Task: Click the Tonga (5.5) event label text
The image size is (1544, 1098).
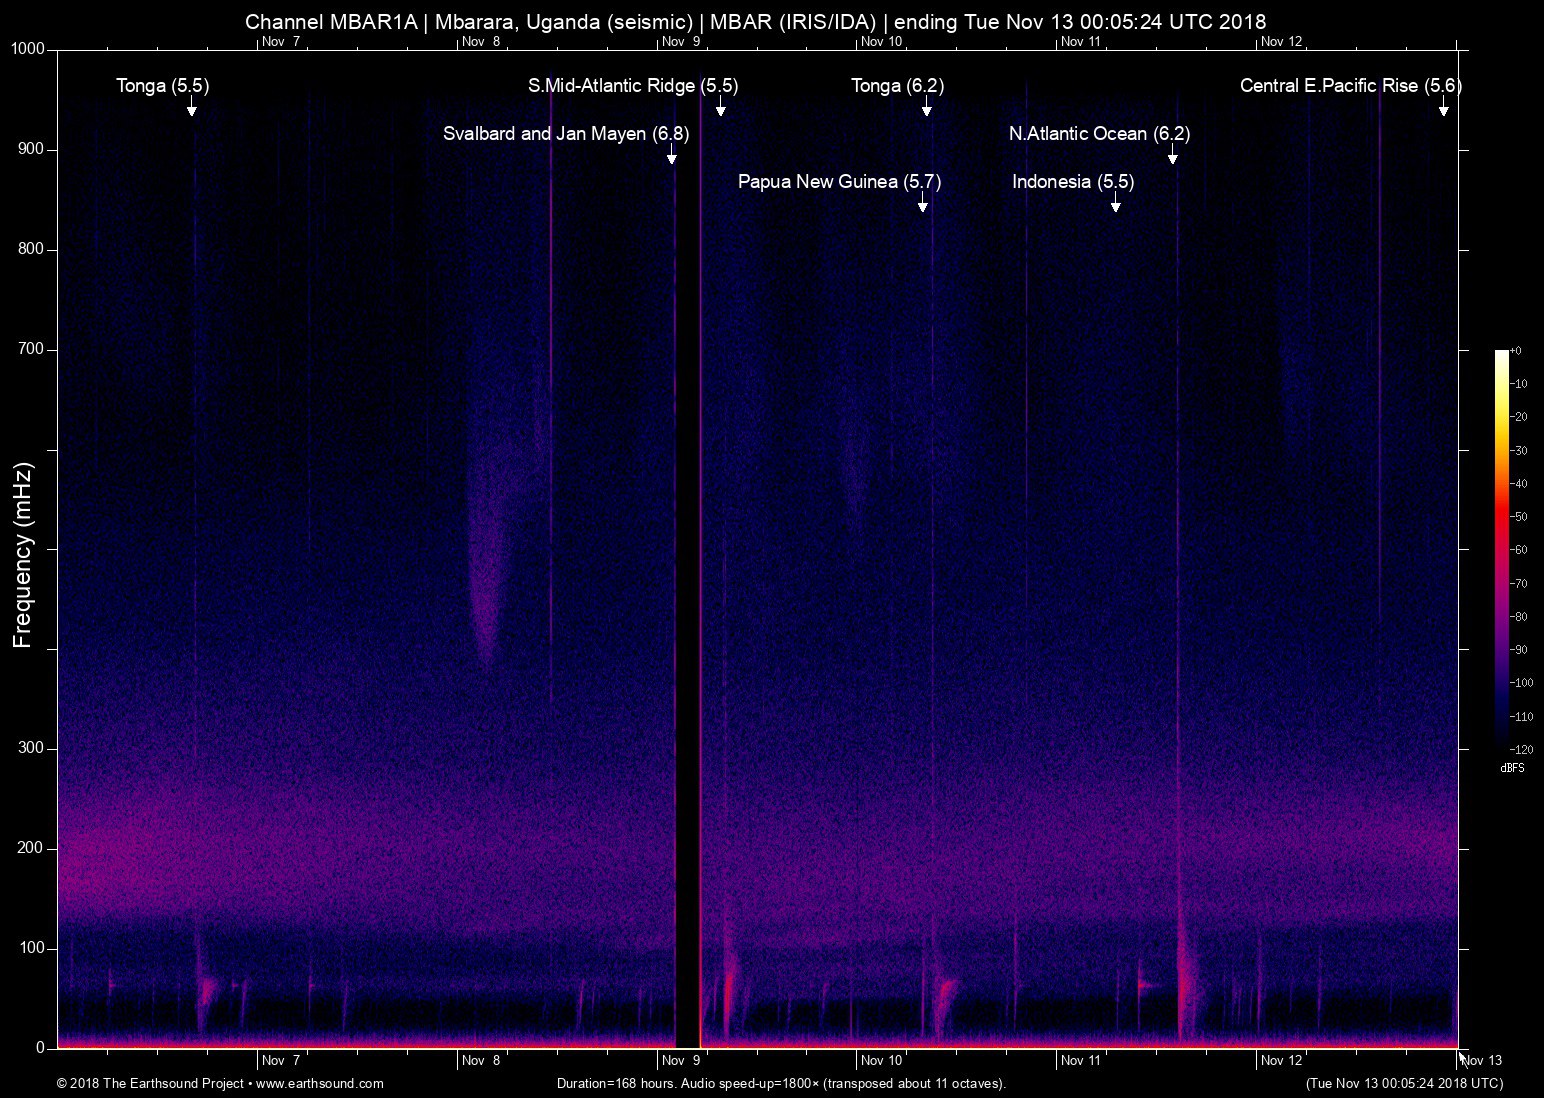Action: tap(163, 86)
